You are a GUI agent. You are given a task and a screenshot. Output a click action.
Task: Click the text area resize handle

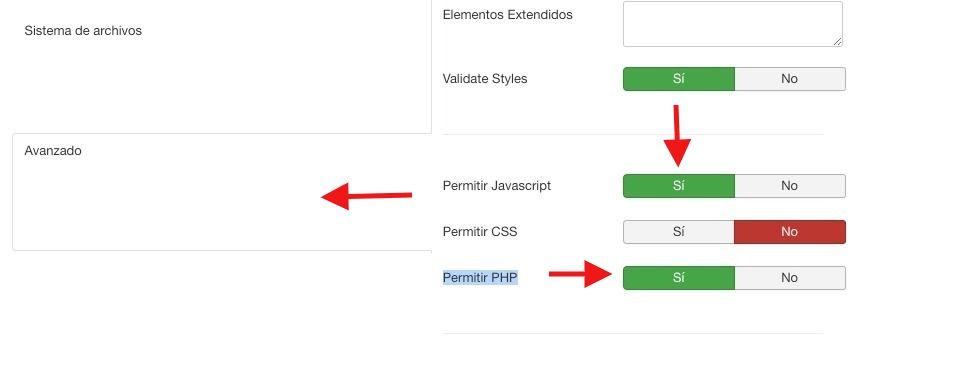tap(837, 41)
